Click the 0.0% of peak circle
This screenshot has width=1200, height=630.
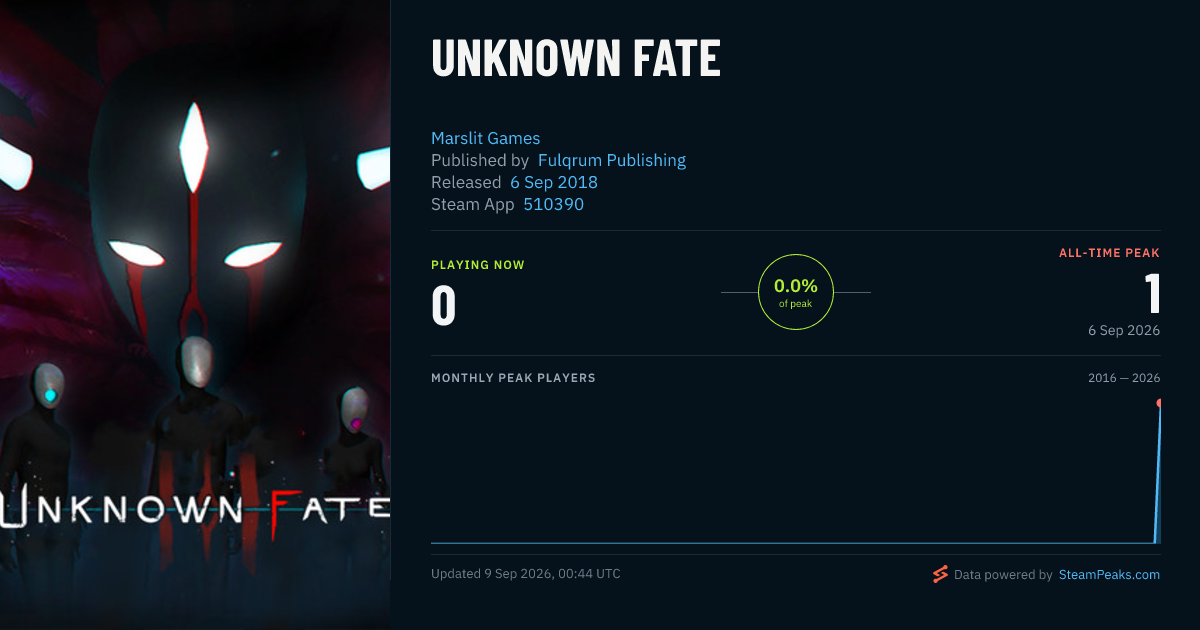[x=796, y=292]
